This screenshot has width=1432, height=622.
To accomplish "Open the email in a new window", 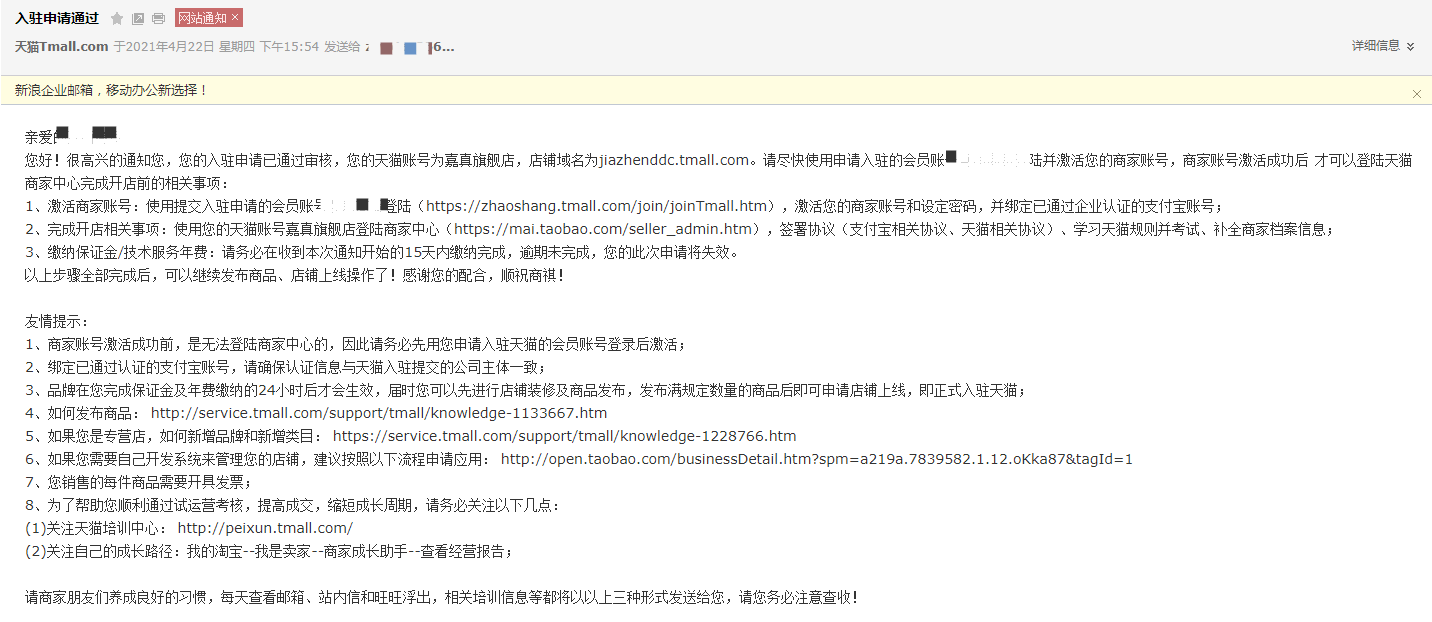I will (x=138, y=19).
